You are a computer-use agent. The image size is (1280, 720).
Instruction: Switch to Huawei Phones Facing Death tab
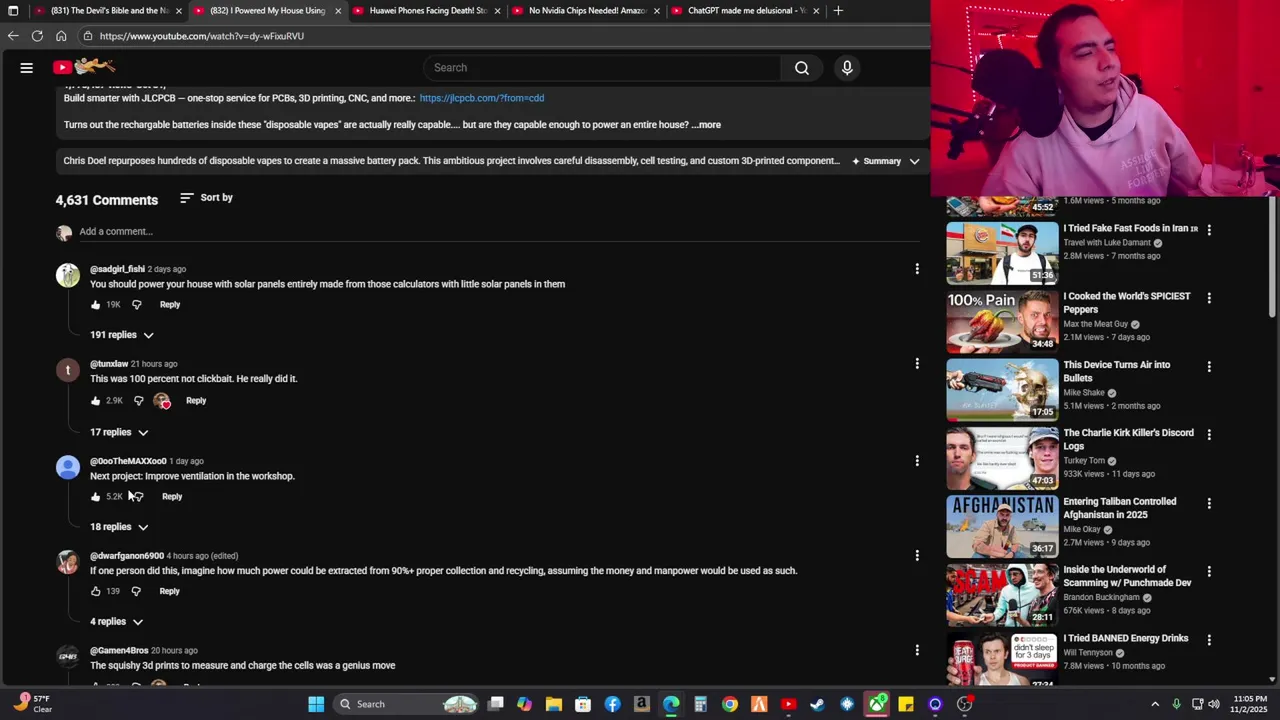coord(427,11)
